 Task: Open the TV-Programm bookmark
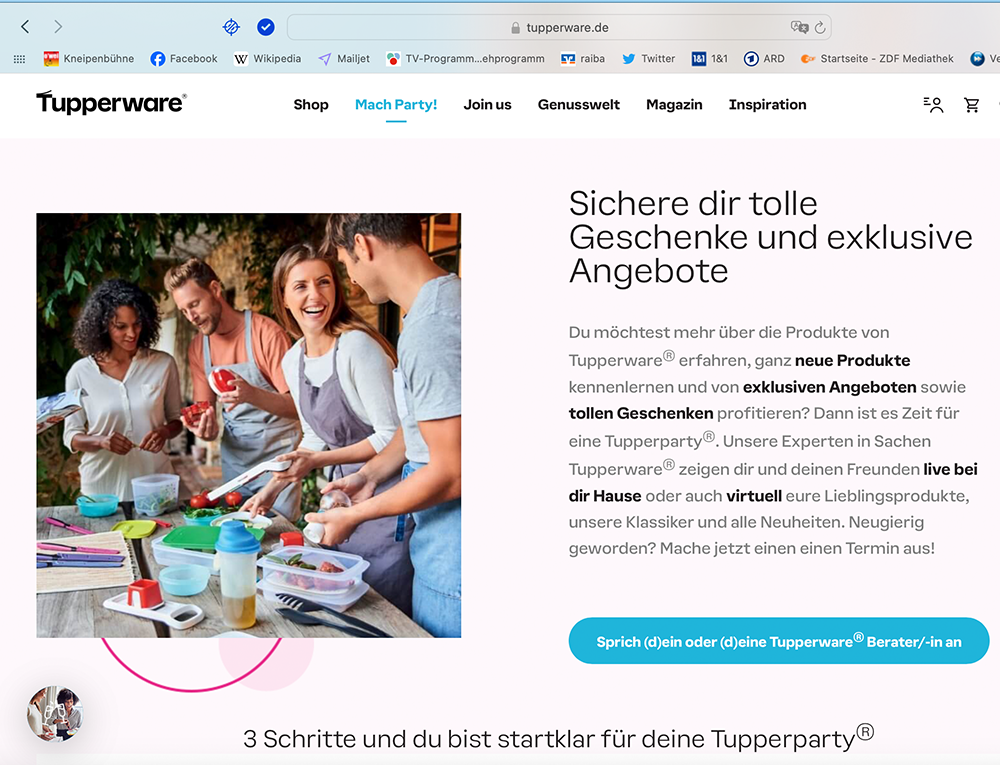coord(466,59)
